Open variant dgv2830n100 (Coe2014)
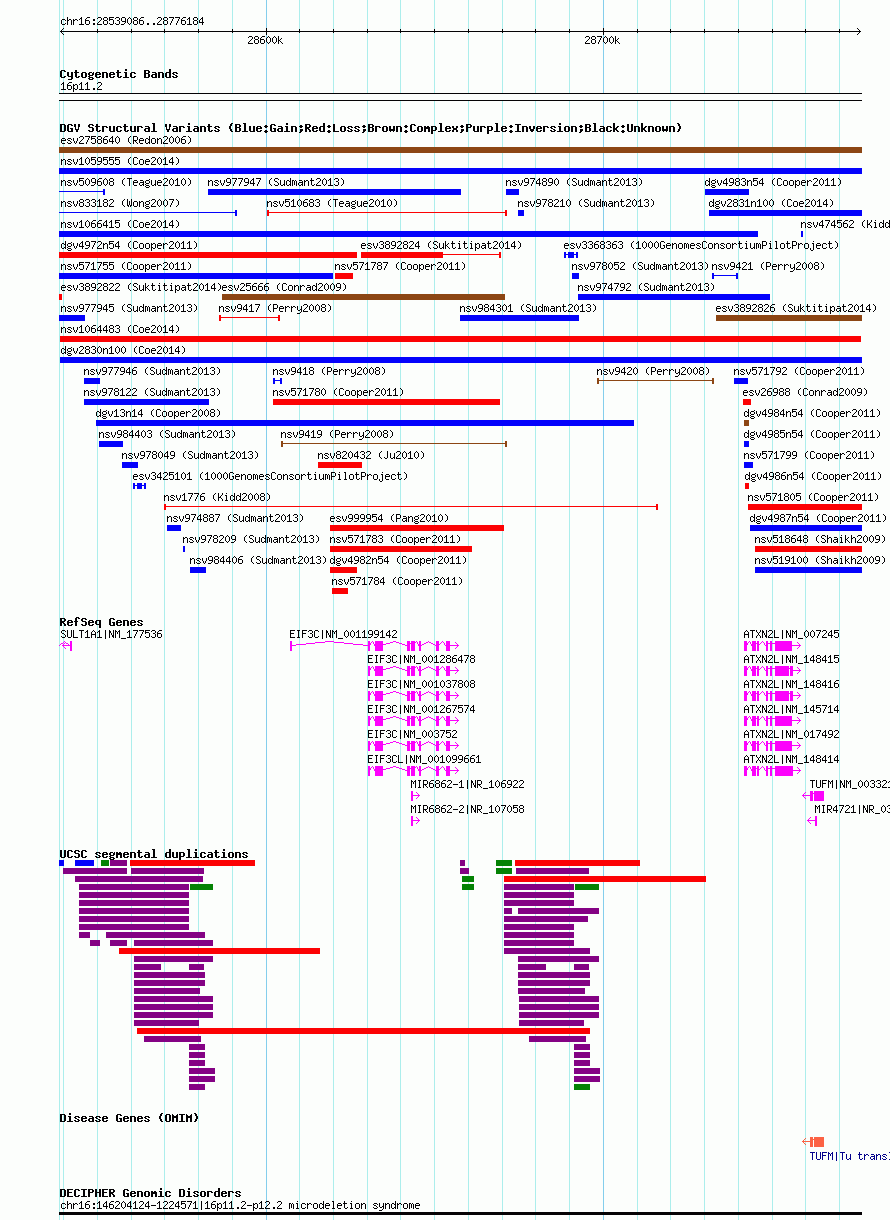 coord(123,350)
